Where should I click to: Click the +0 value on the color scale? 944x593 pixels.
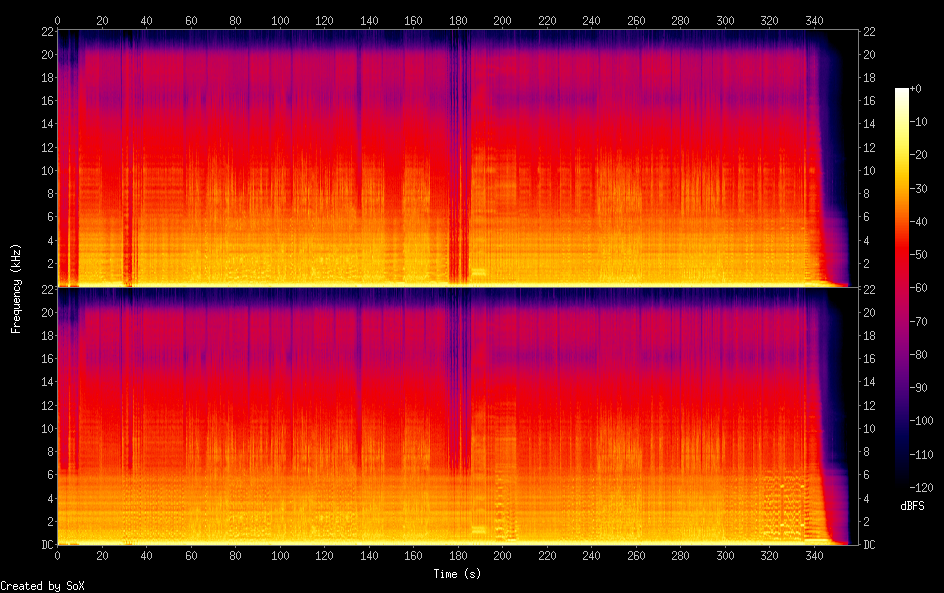click(916, 89)
